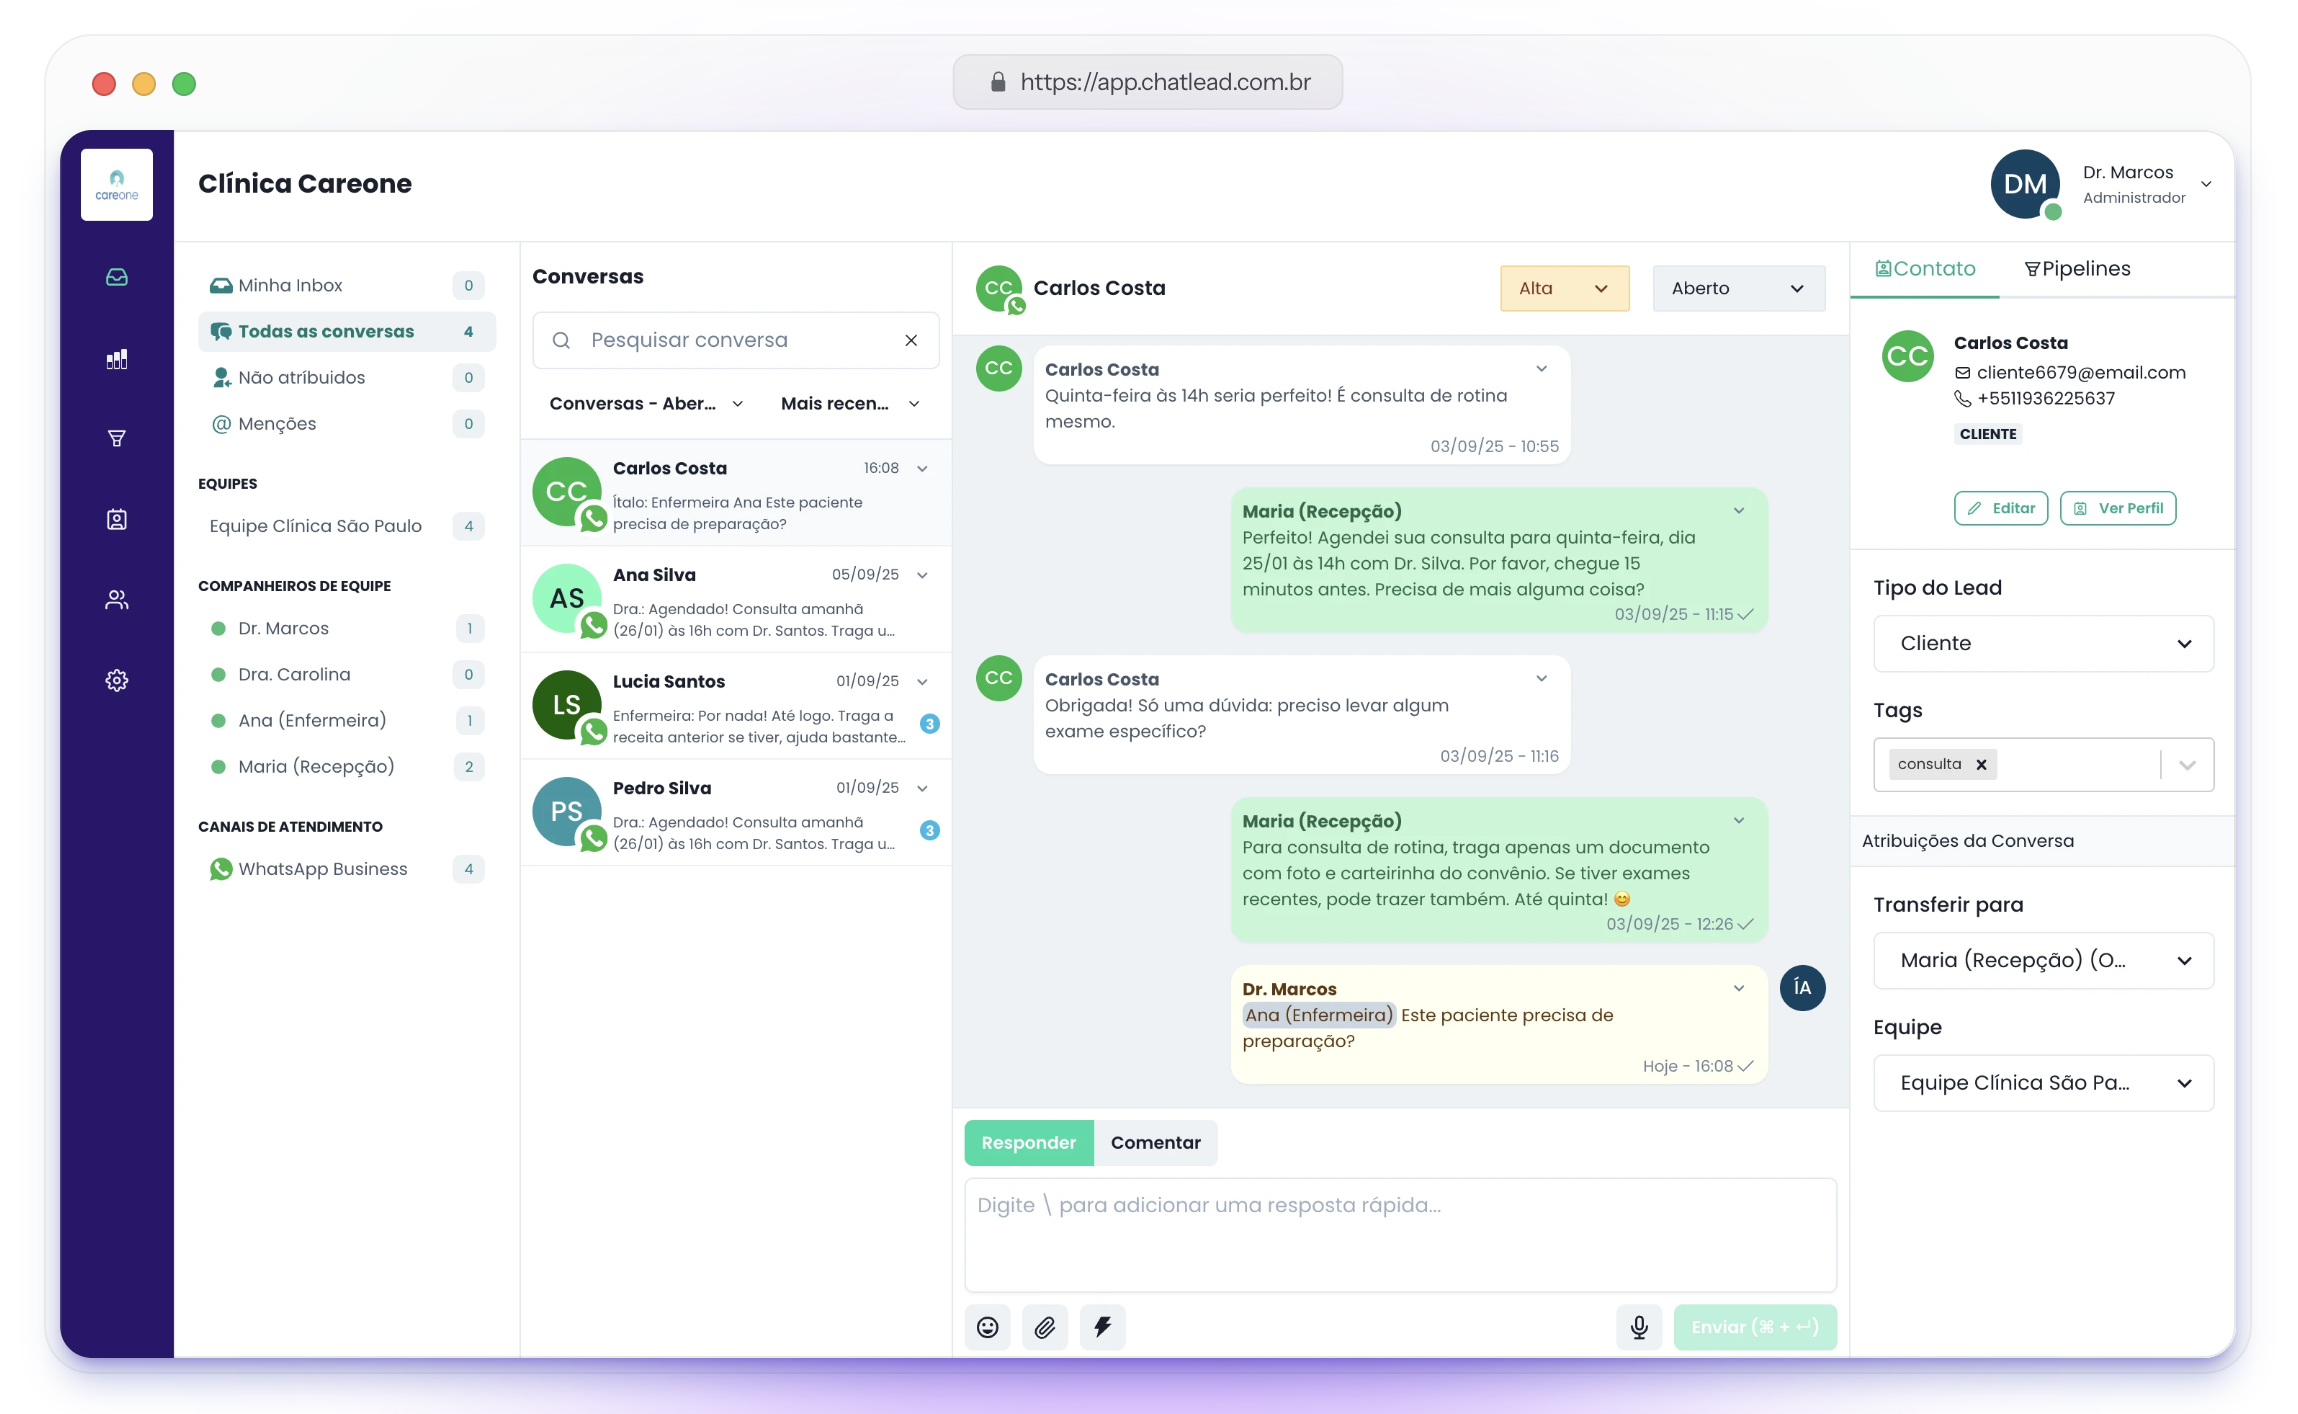
Task: Open the settings gear sidebar icon
Action: click(117, 681)
